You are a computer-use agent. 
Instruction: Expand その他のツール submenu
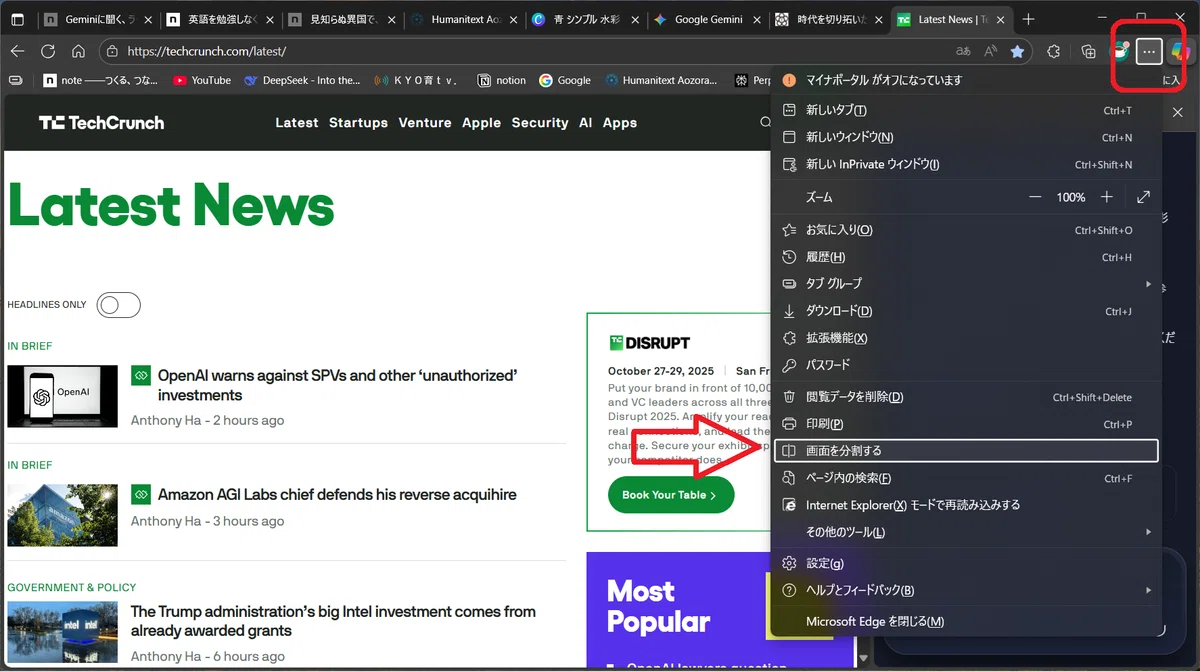pyautogui.click(x=966, y=532)
